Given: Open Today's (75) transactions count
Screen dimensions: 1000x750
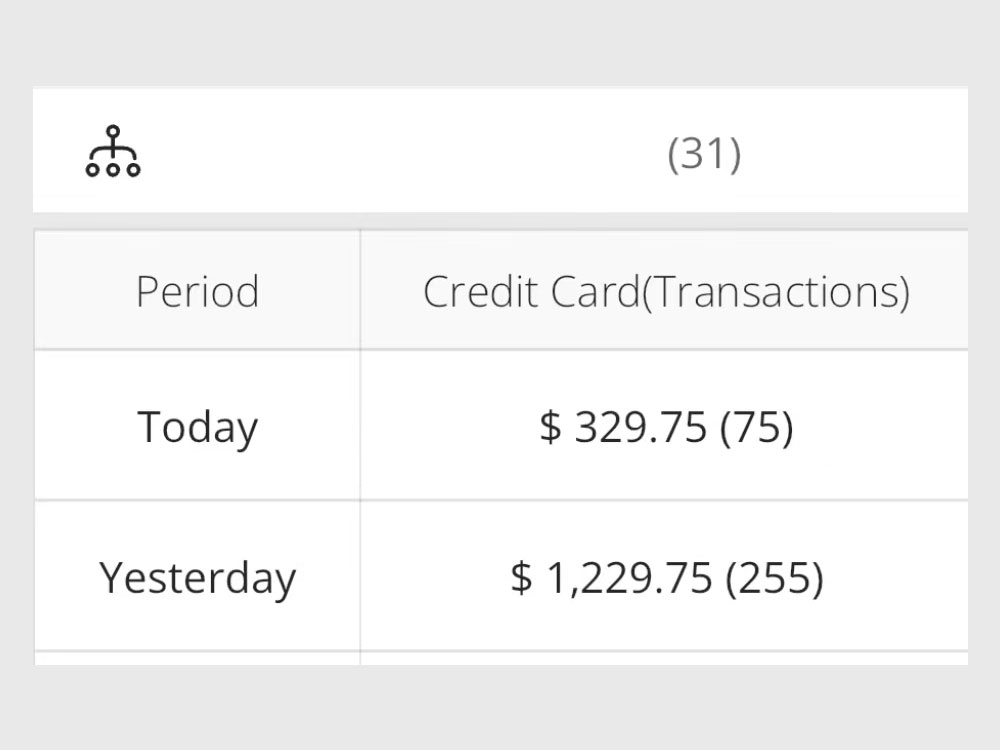Looking at the screenshot, I should click(756, 427).
